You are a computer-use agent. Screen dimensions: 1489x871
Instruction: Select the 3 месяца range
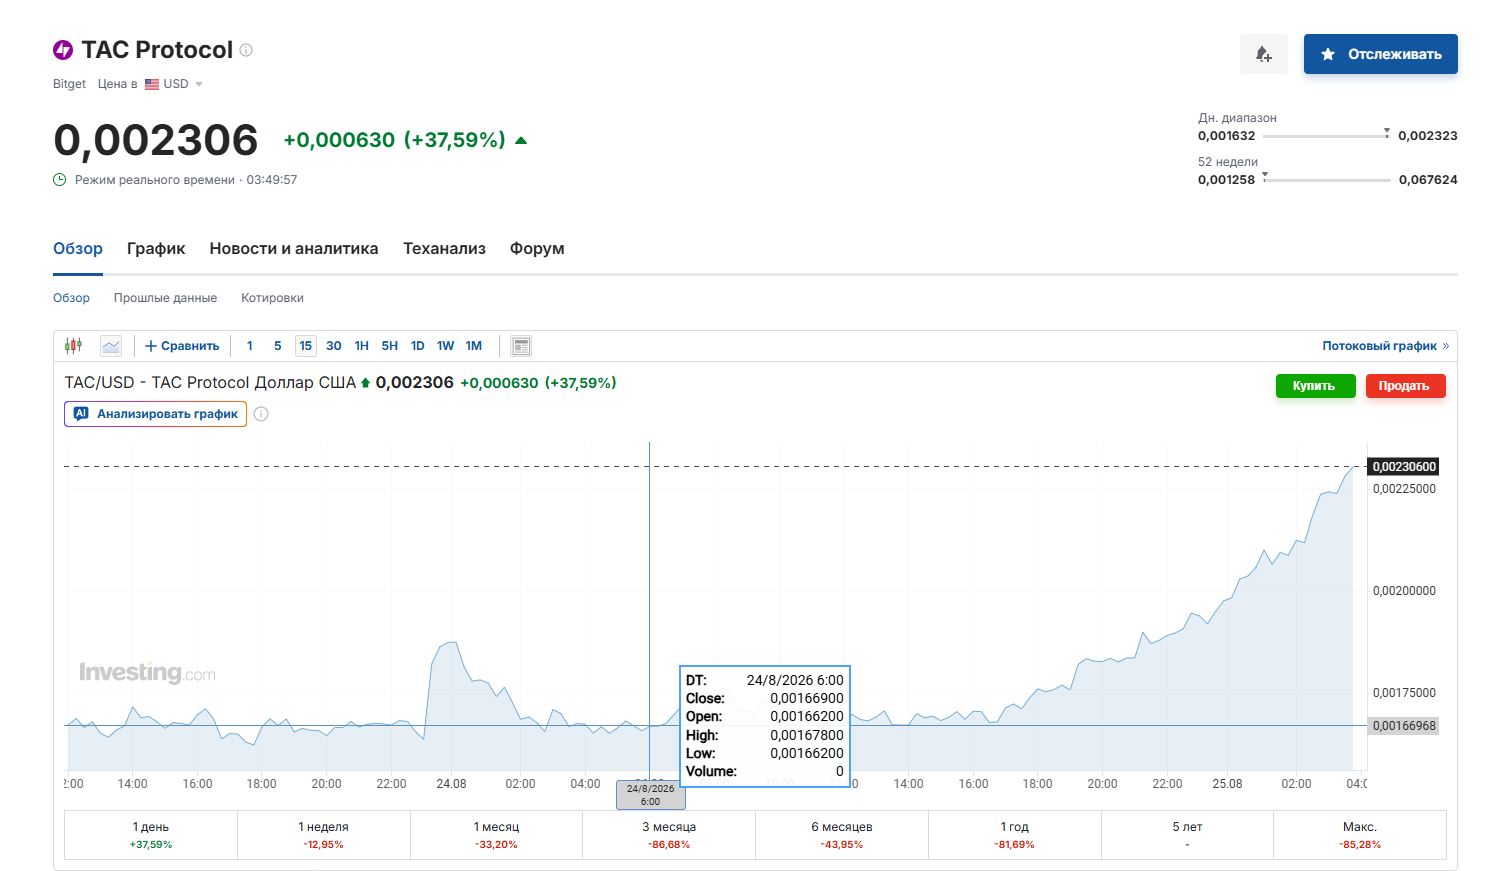669,835
